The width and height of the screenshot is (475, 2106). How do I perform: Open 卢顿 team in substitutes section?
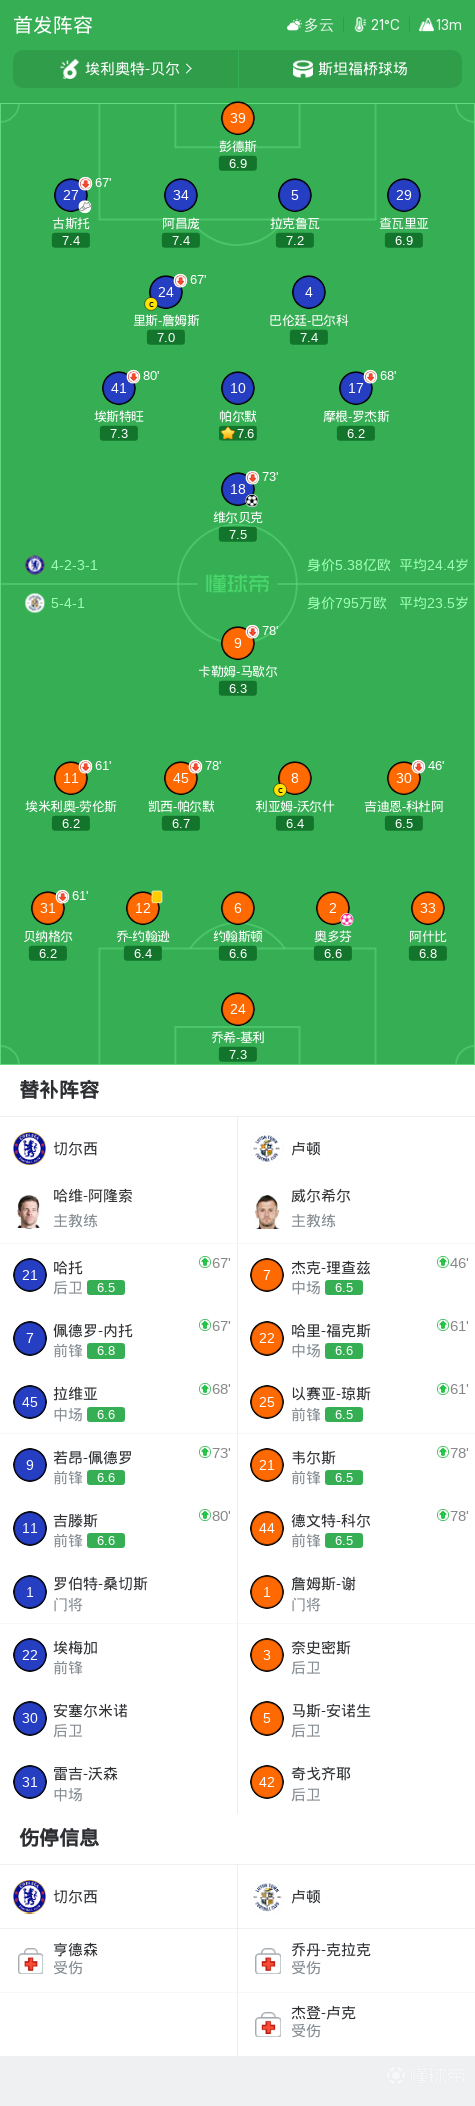click(x=356, y=1149)
